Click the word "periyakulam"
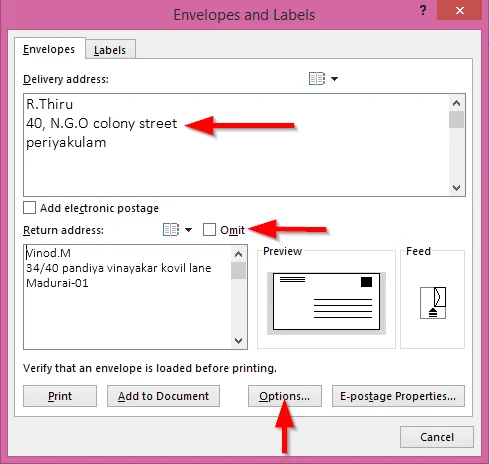The image size is (490, 464). tap(66, 143)
